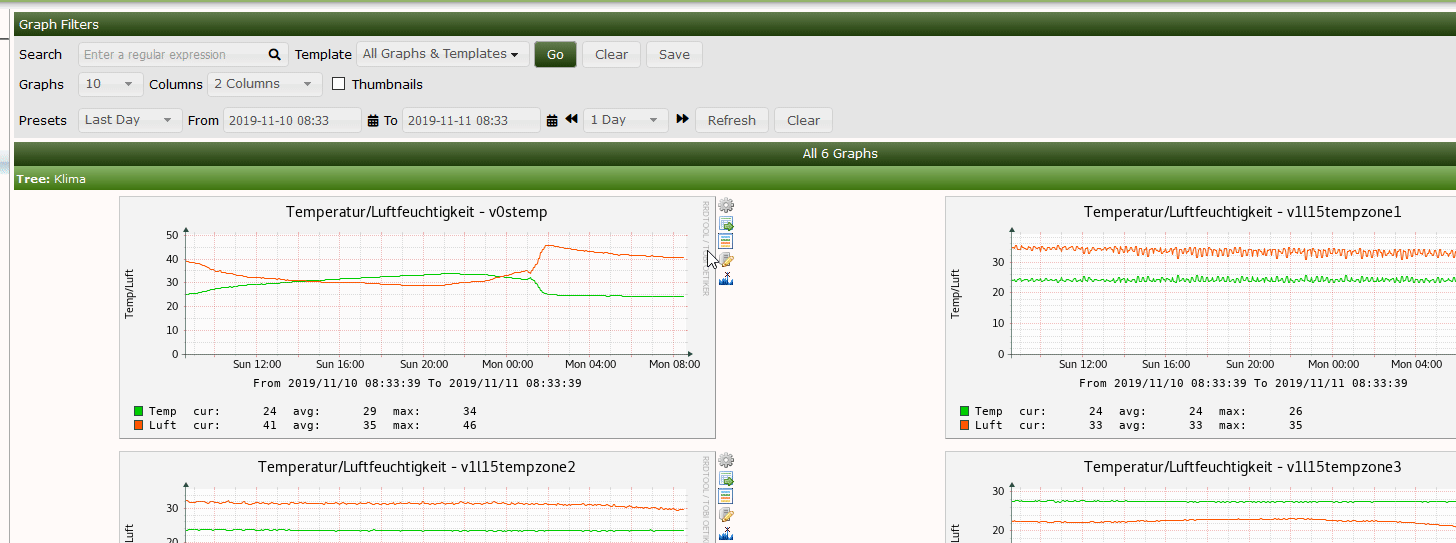The image size is (1456, 543).
Task: Edit graph template of v0stemp graph
Action: (727, 259)
